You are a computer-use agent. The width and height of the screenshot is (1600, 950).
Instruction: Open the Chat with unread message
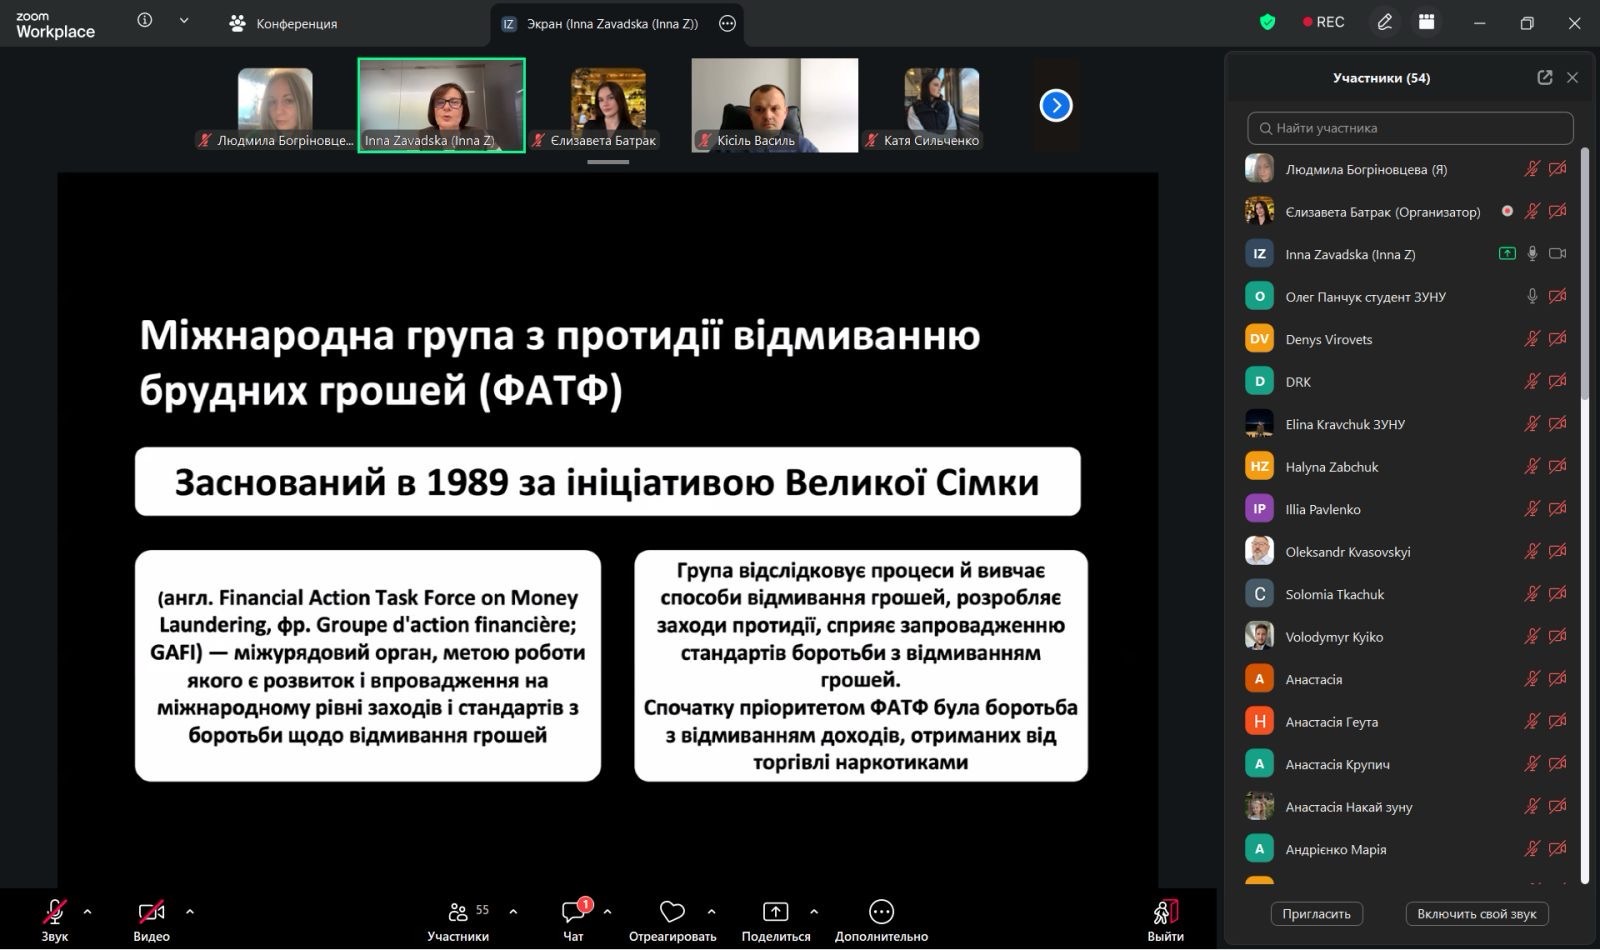click(x=574, y=912)
